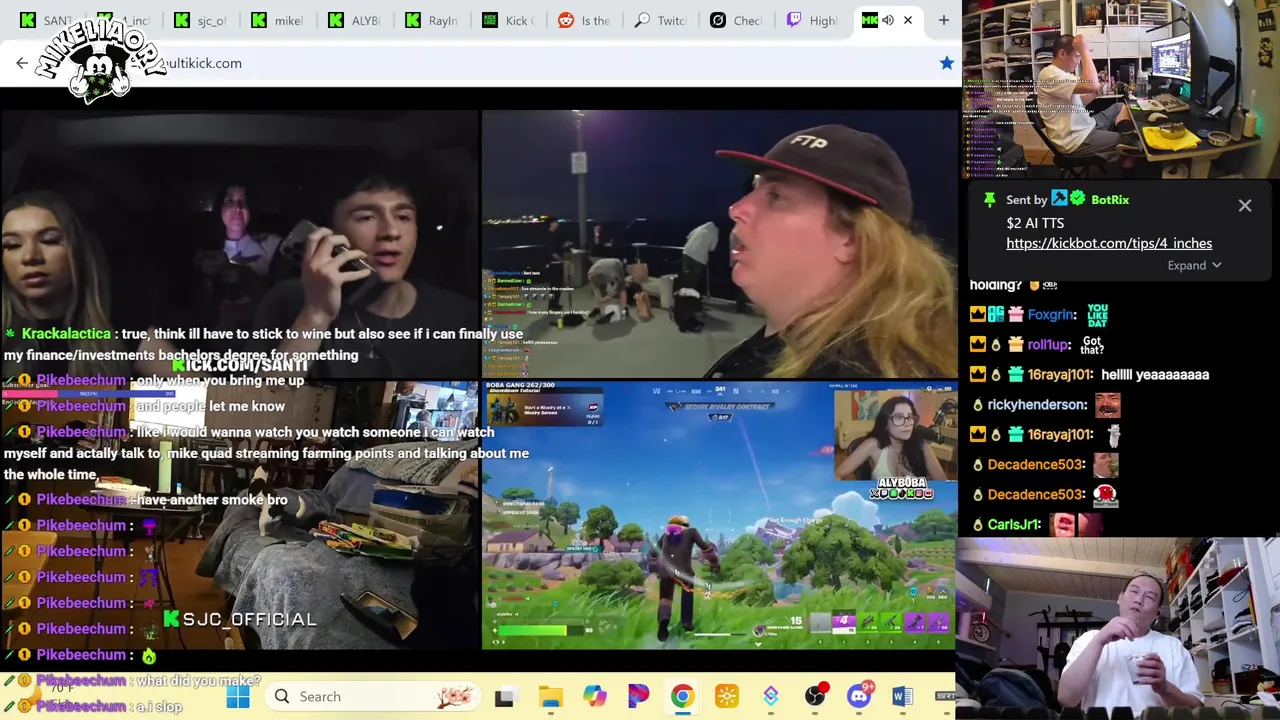1280x720 pixels.
Task: Open Microsoft Word from the taskbar
Action: click(902, 696)
